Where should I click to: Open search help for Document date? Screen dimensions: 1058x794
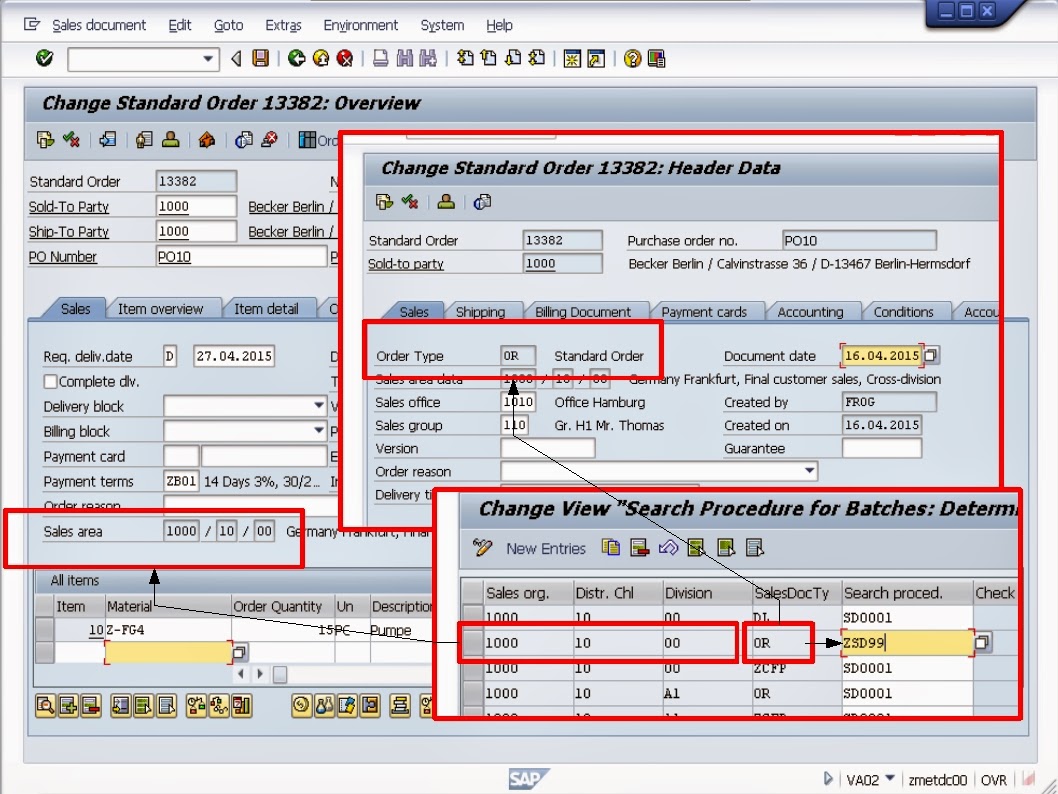coord(931,356)
